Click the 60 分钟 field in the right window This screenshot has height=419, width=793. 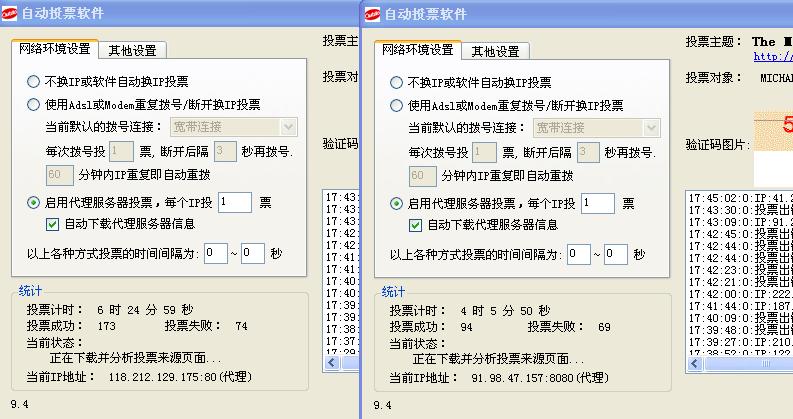click(423, 176)
